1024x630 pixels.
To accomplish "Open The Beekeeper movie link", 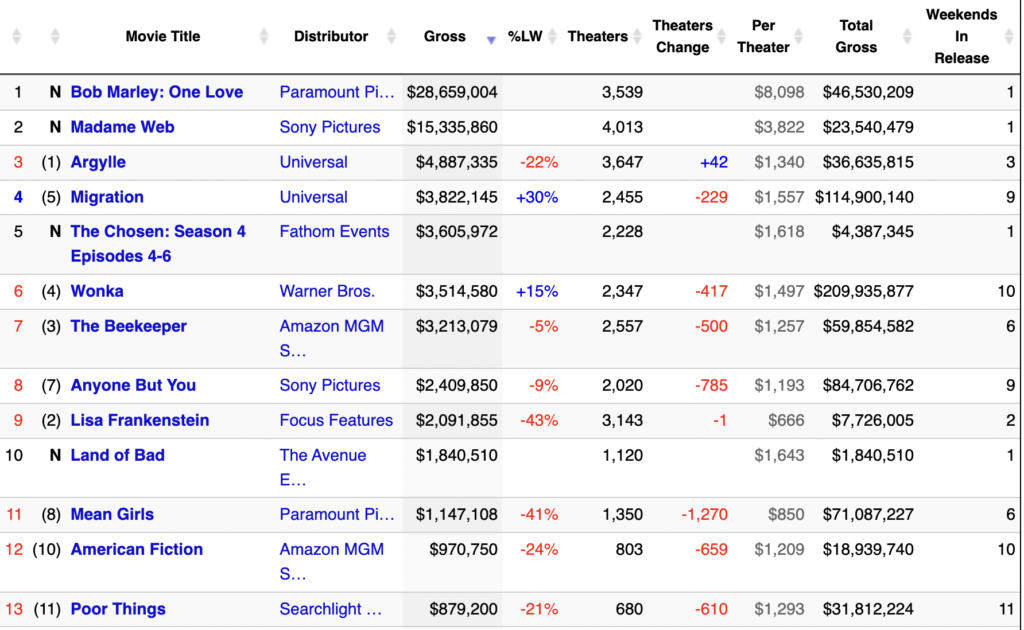I will [129, 326].
